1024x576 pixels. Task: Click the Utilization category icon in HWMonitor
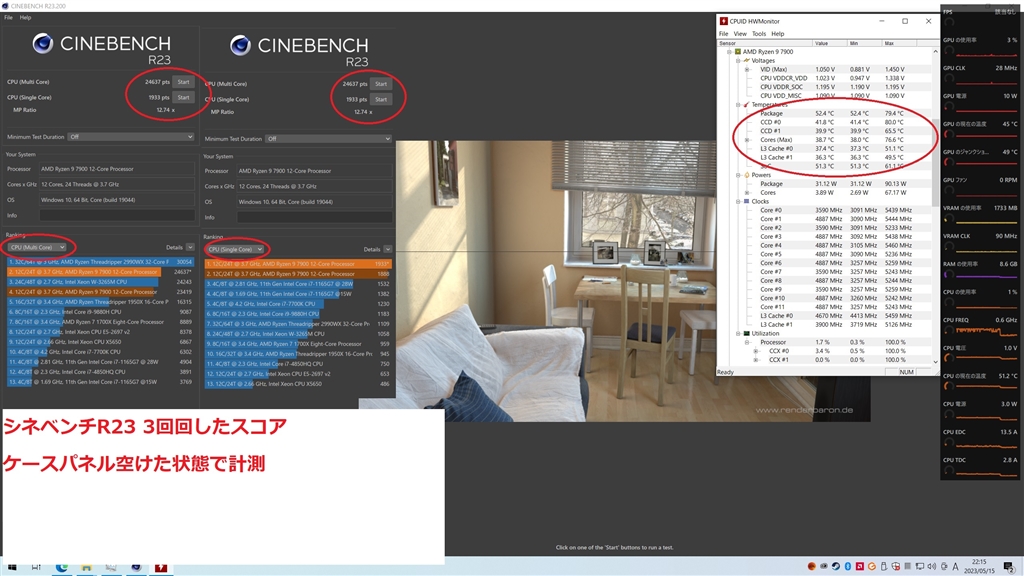click(746, 333)
